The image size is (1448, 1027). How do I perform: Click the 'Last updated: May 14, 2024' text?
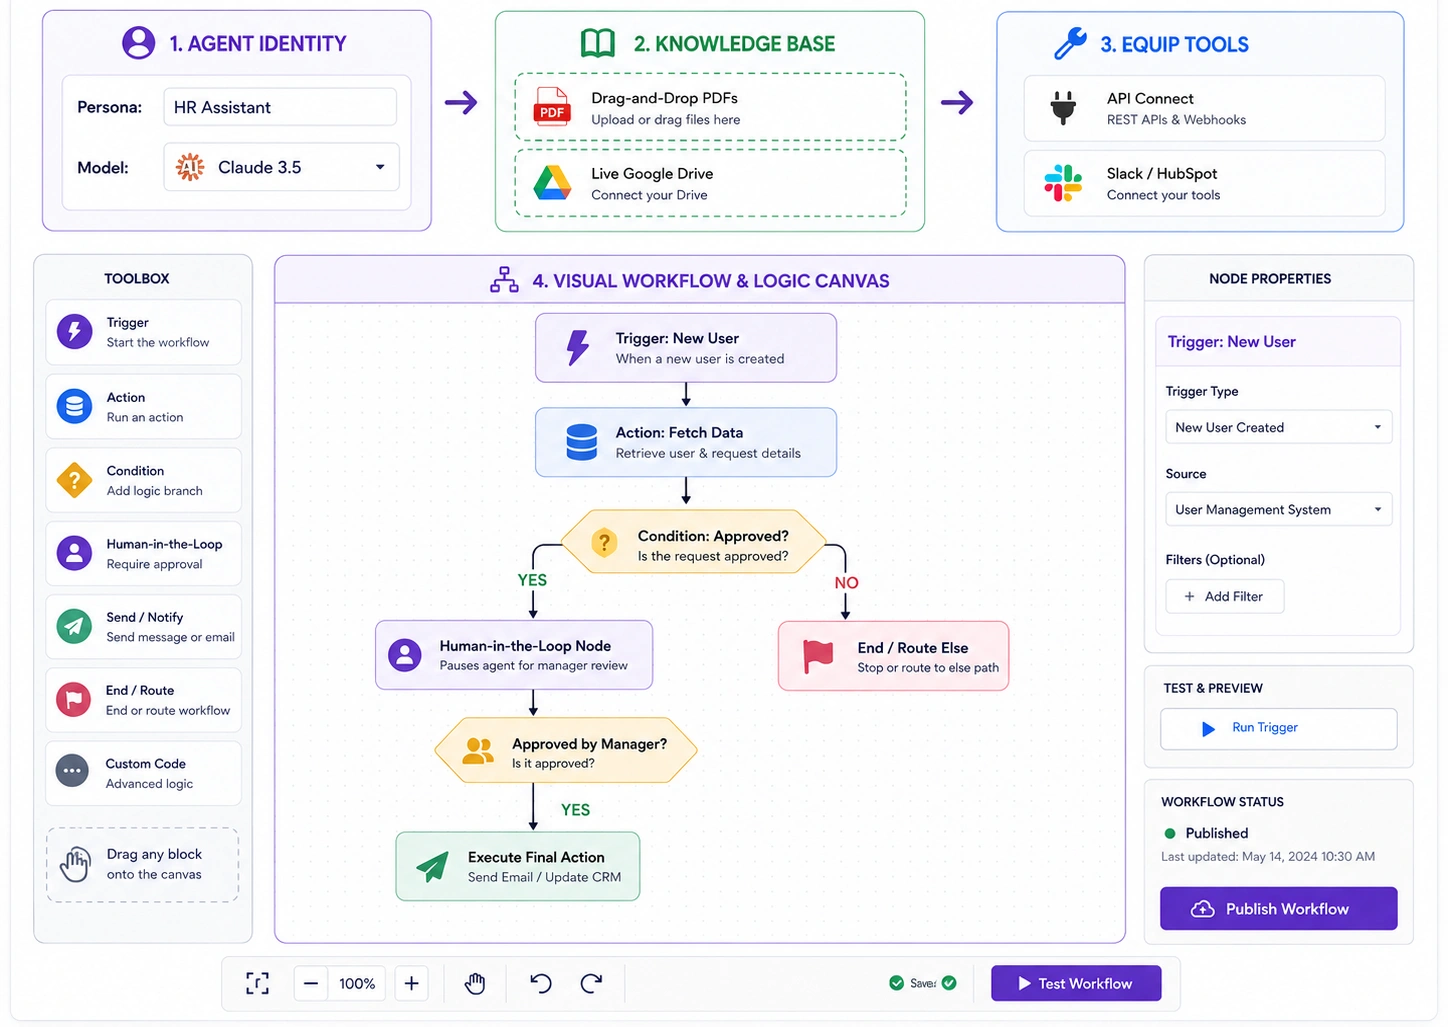[x=1268, y=857]
